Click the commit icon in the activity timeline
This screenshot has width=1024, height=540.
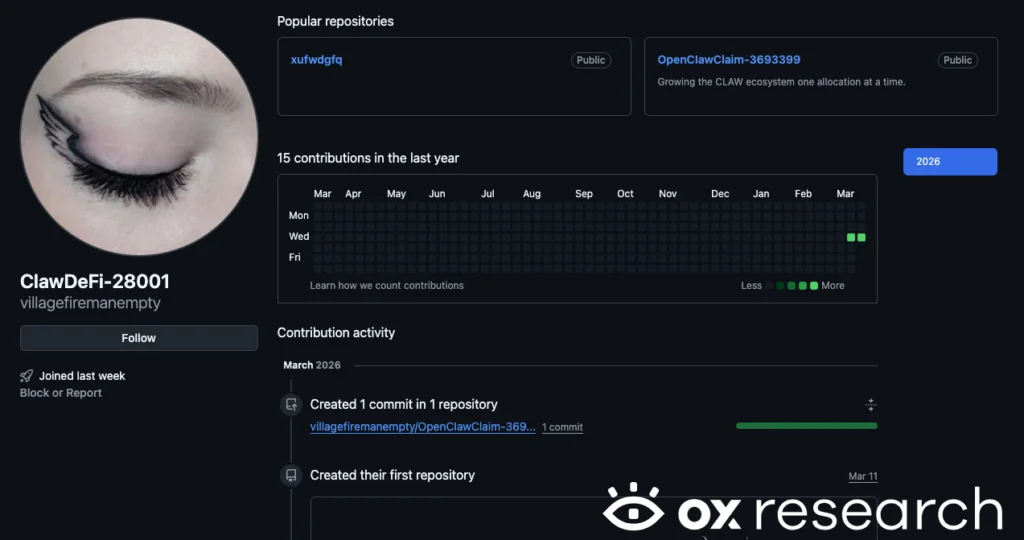(291, 404)
